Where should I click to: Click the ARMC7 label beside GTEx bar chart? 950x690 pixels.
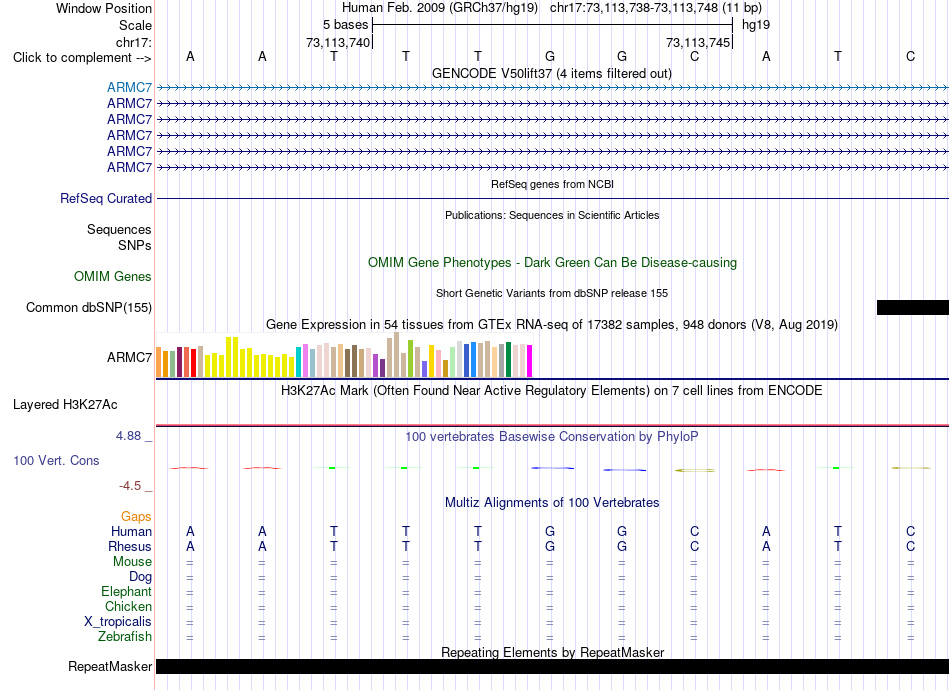[129, 357]
